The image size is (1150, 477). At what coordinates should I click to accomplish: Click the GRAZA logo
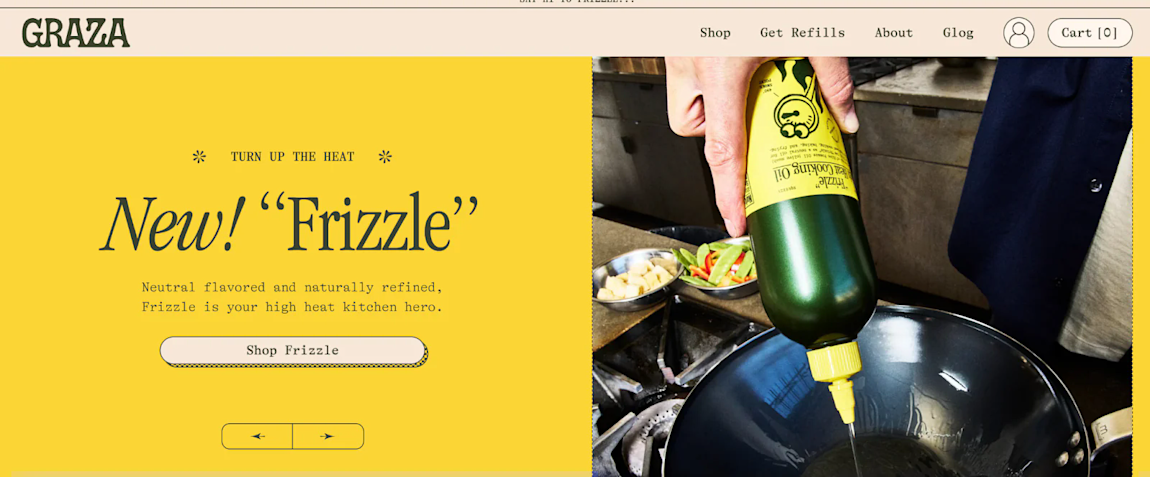click(76, 33)
